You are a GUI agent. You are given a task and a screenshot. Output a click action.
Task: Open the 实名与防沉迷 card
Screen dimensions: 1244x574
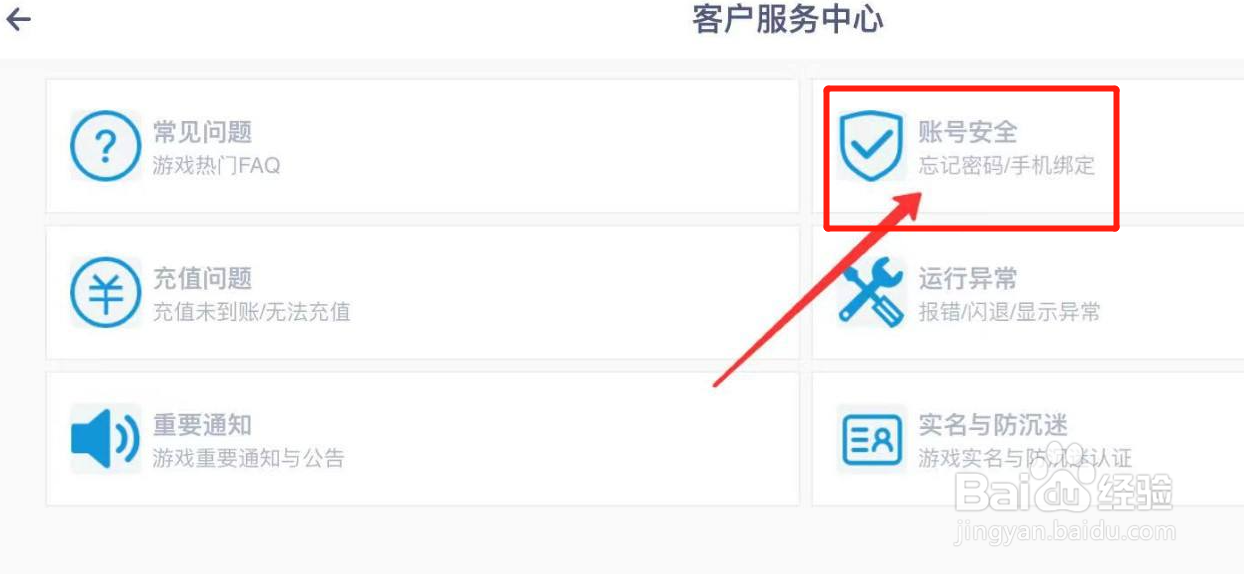[1027, 439]
